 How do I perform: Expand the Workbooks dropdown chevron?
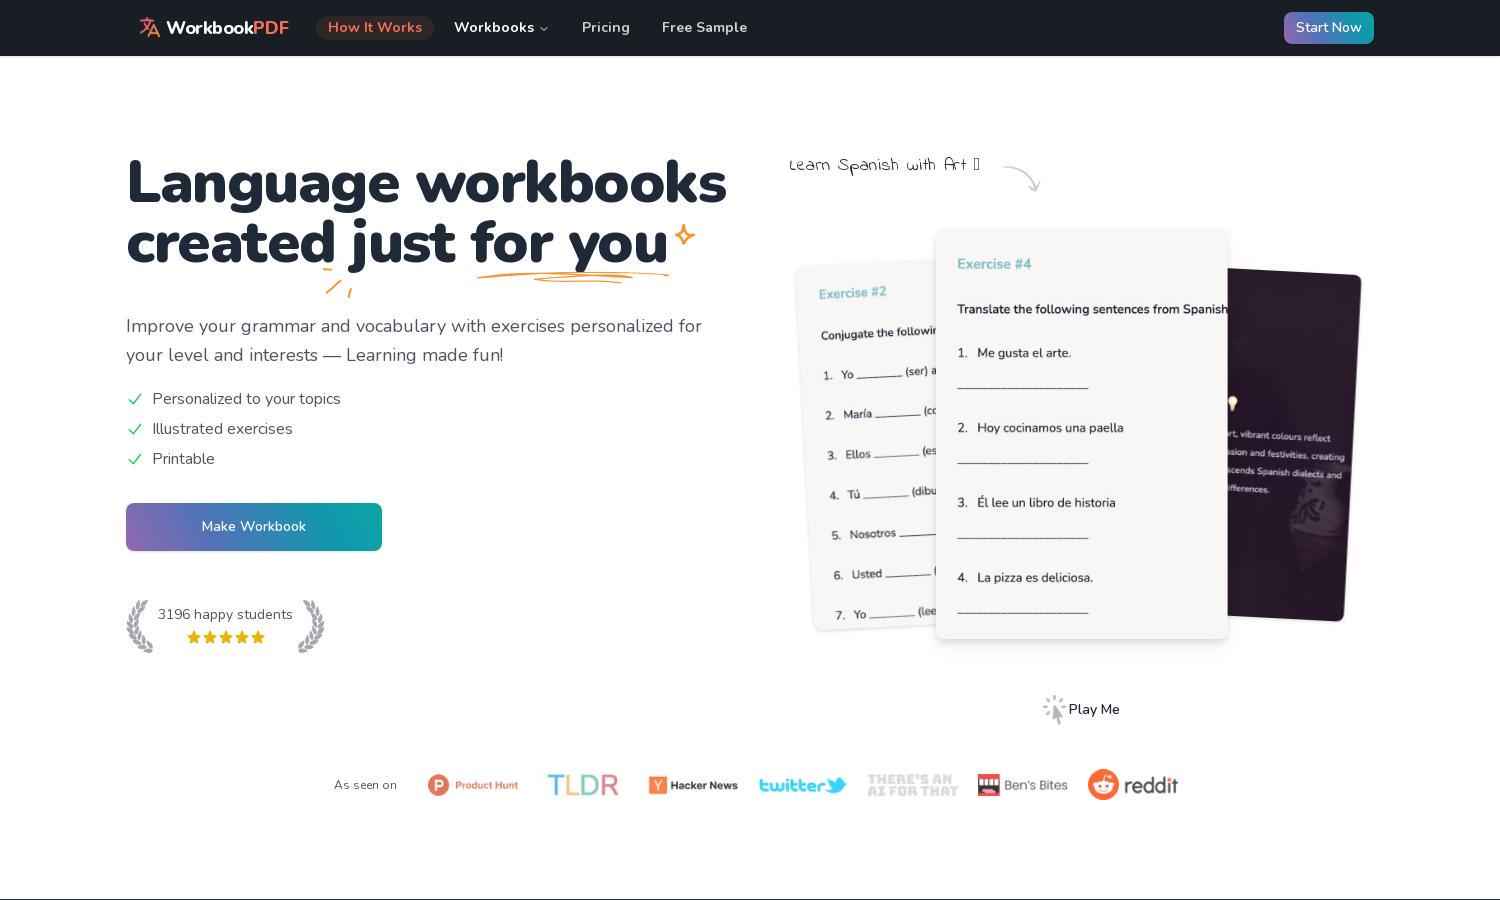pyautogui.click(x=544, y=29)
